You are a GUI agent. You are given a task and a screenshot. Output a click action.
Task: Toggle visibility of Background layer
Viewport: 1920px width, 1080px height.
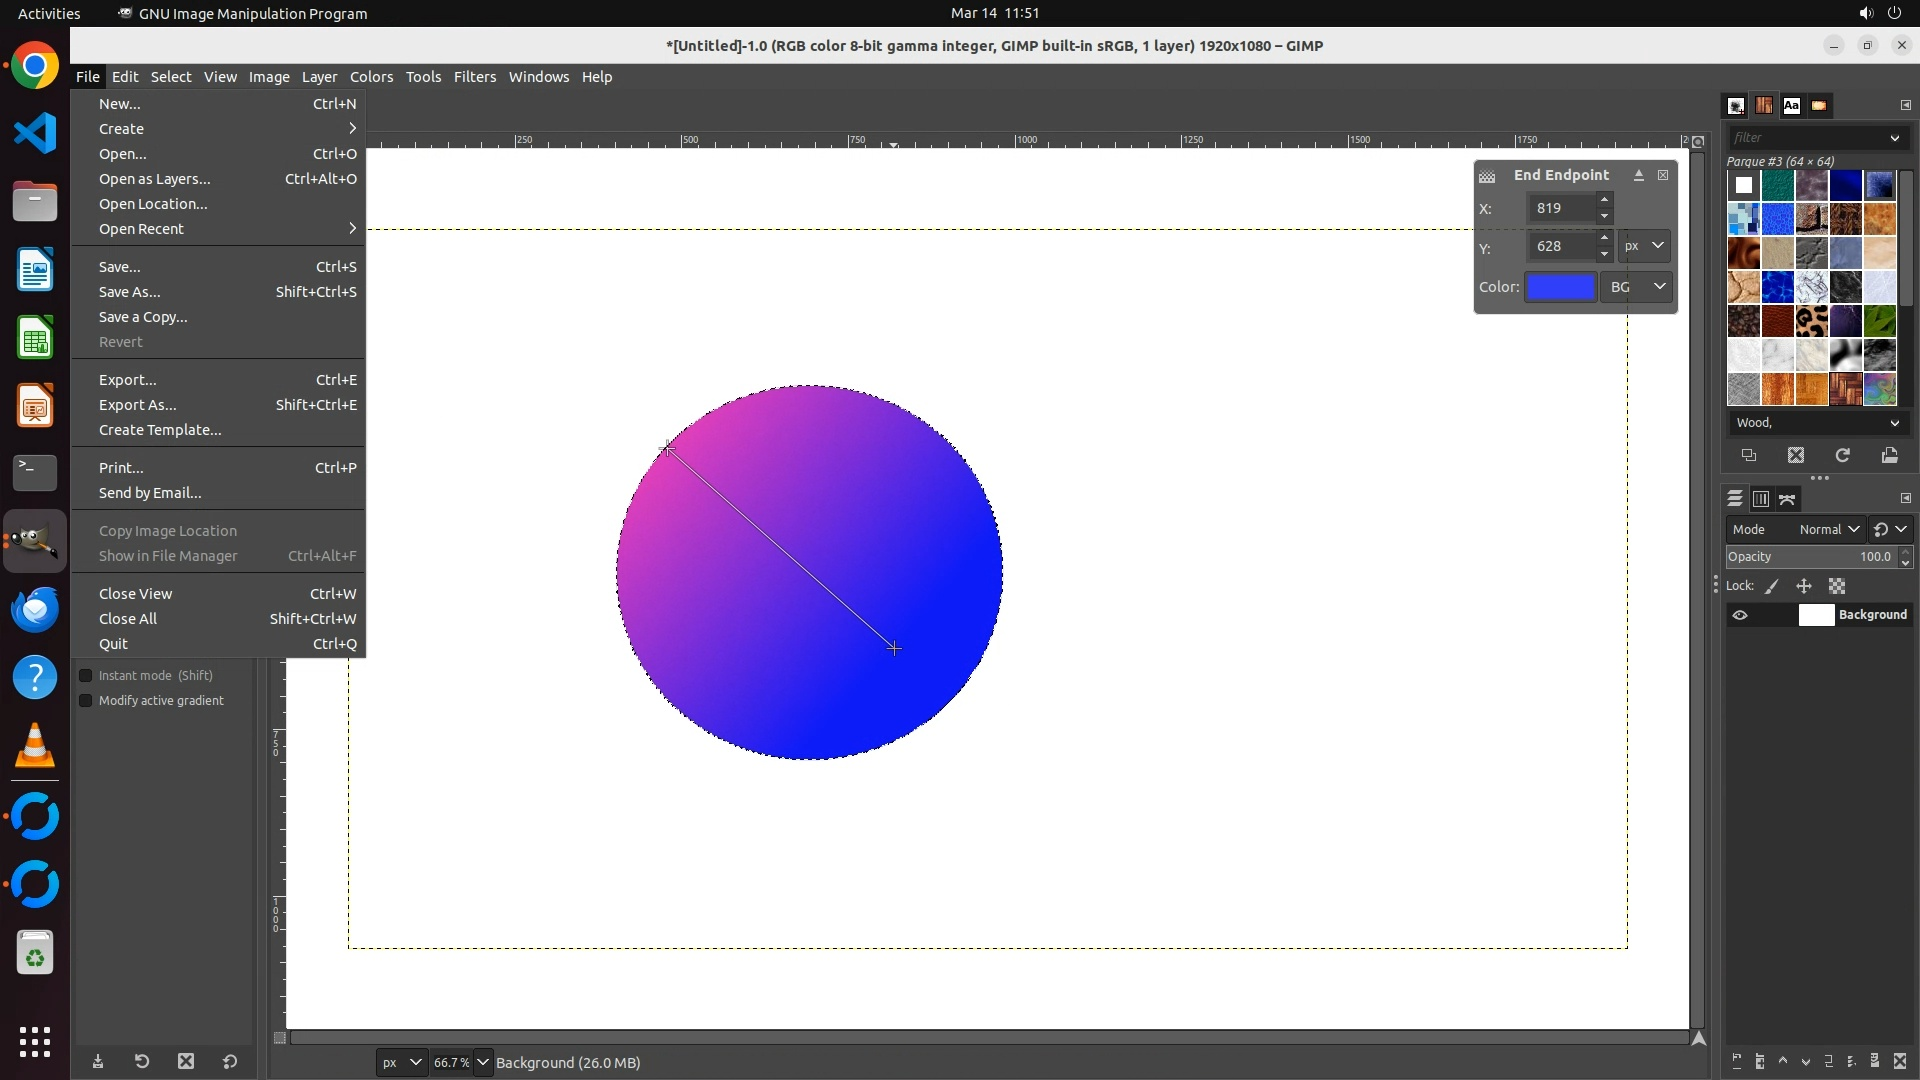(1740, 615)
